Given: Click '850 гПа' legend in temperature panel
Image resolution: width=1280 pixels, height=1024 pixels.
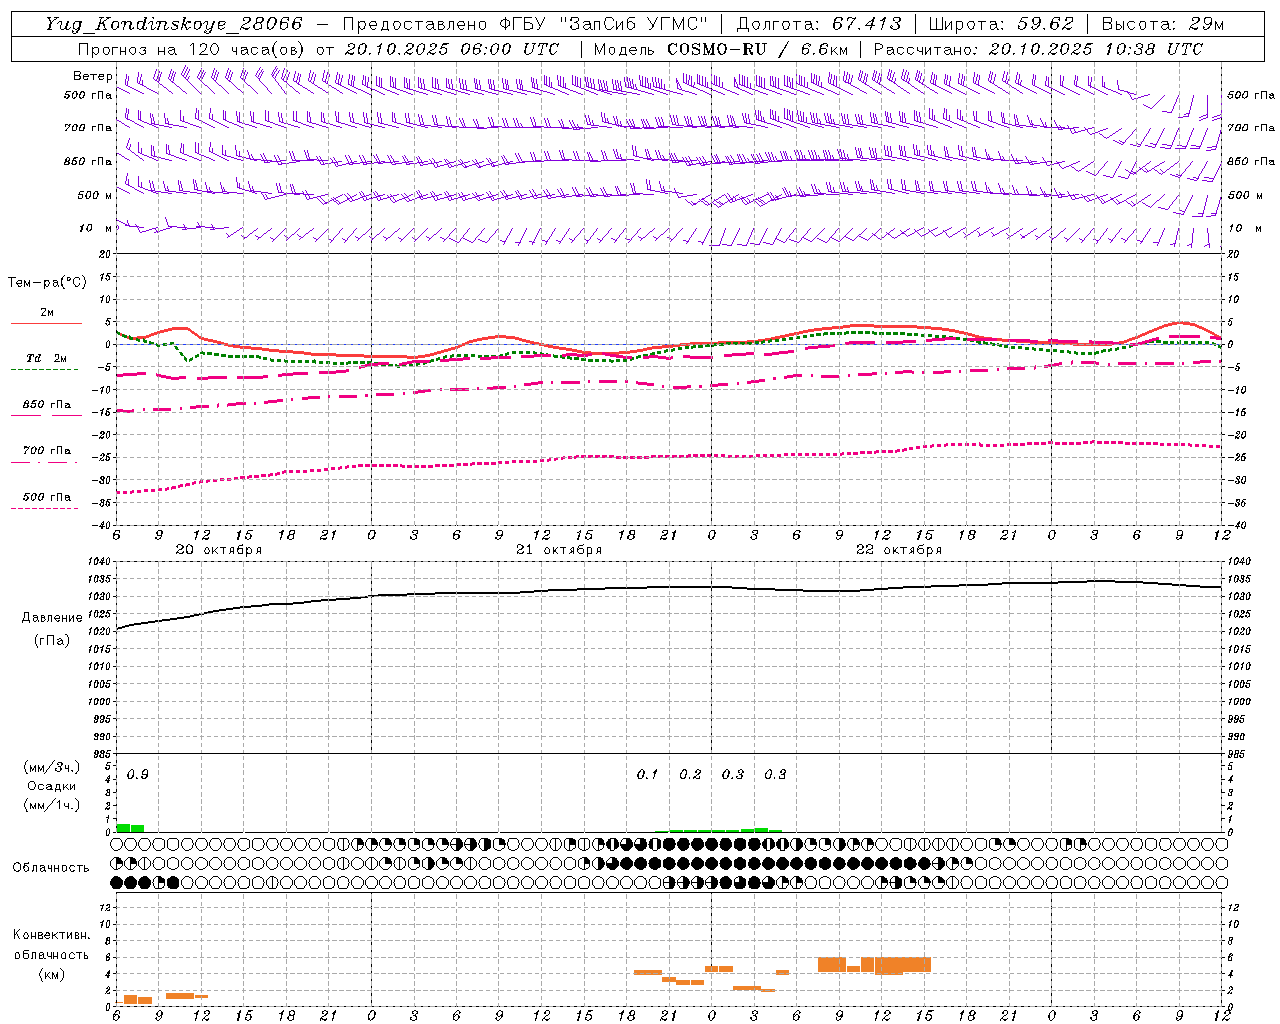Looking at the screenshot, I should (46, 405).
